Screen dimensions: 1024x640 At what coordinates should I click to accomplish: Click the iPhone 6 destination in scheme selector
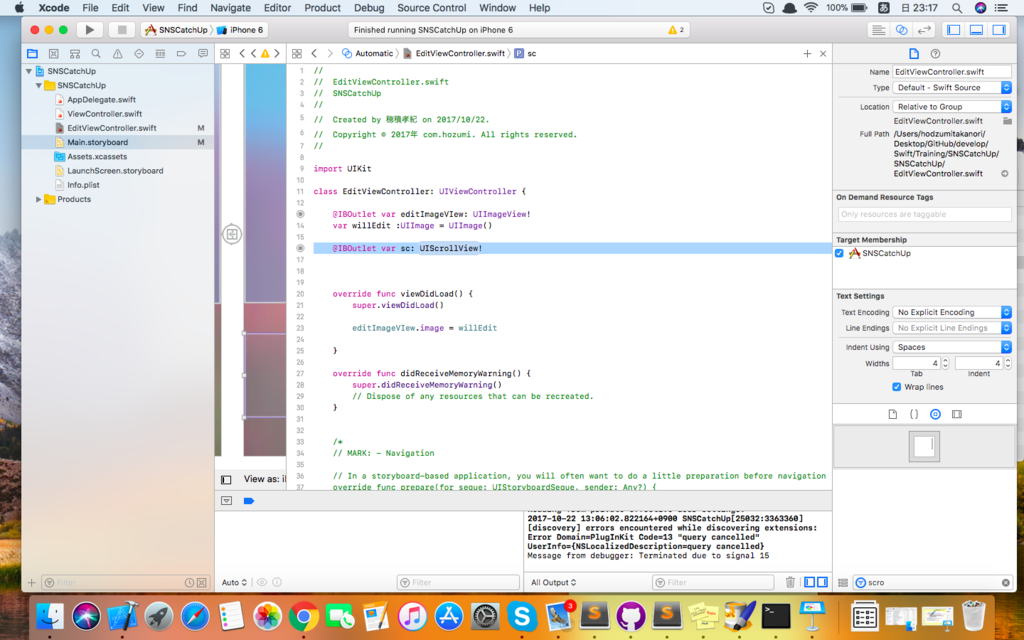point(240,29)
